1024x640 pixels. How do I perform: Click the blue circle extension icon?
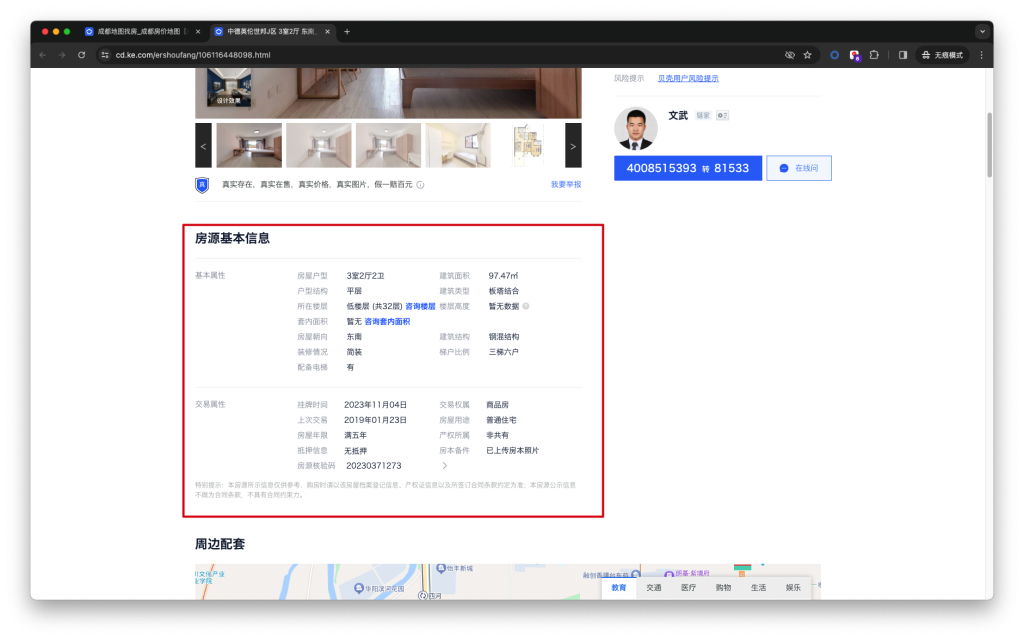[x=834, y=55]
